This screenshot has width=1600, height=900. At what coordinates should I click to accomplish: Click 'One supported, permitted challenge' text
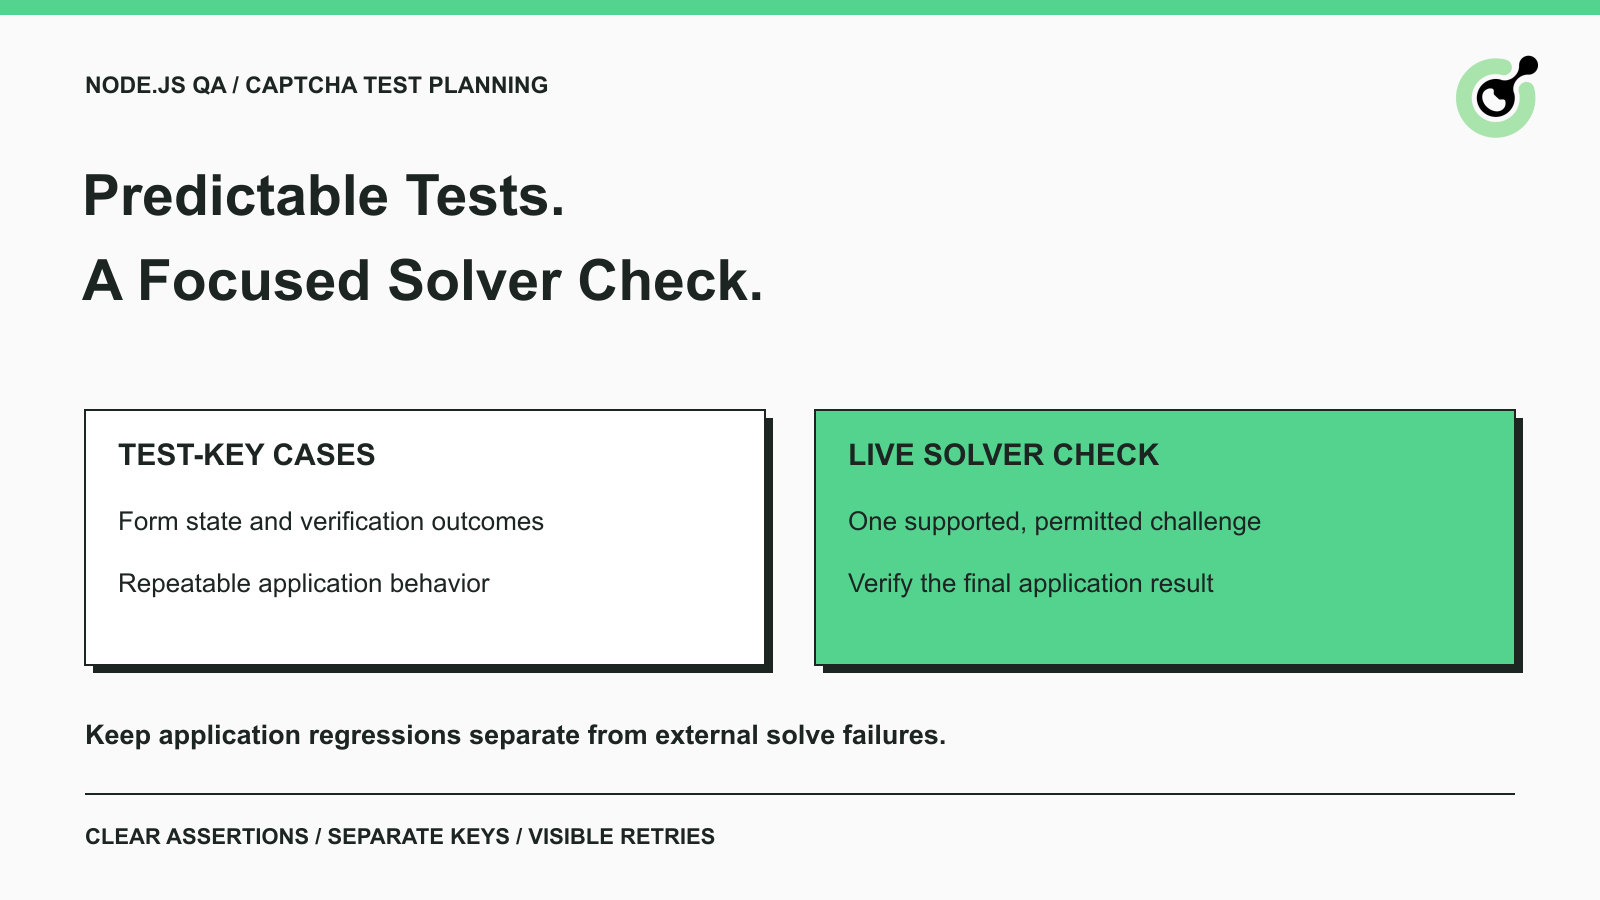pyautogui.click(x=1054, y=521)
